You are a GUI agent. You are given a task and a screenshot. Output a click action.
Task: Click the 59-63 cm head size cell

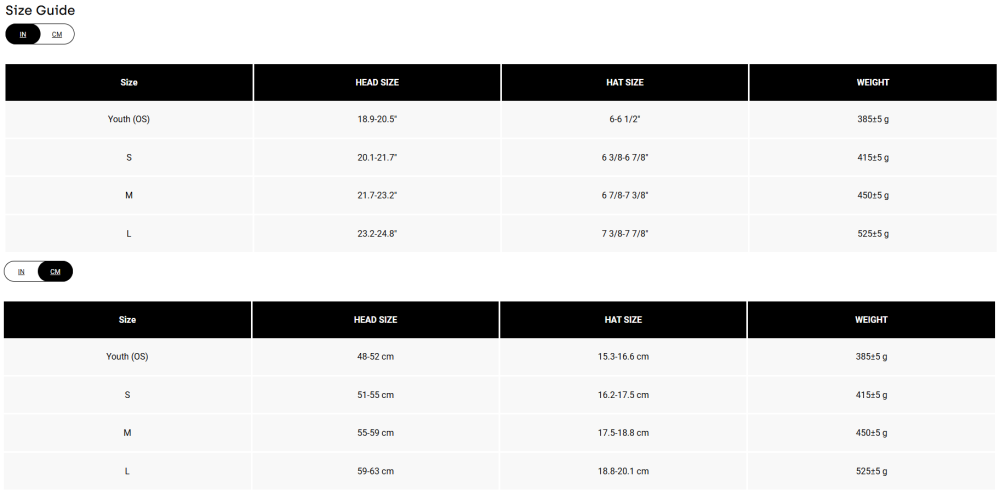click(x=375, y=471)
